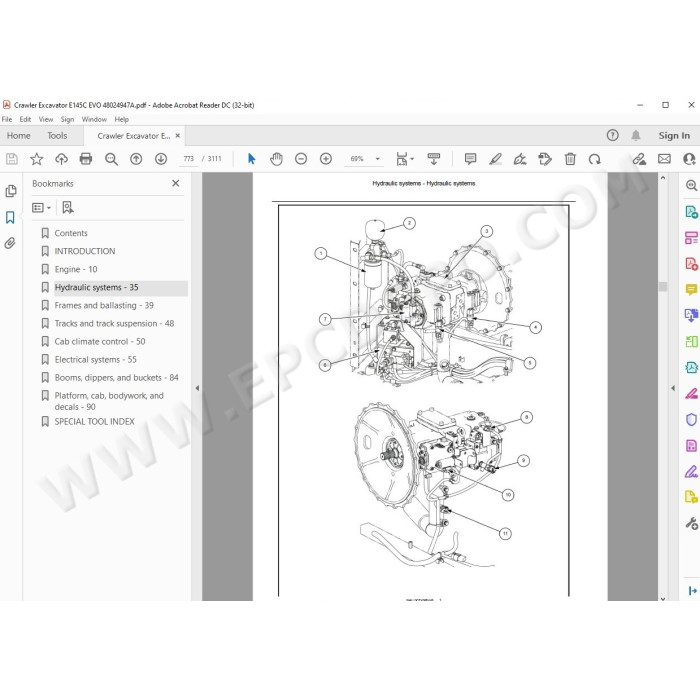Open Attachments paperclip panel
Image resolution: width=700 pixels, height=700 pixels.
tap(10, 243)
